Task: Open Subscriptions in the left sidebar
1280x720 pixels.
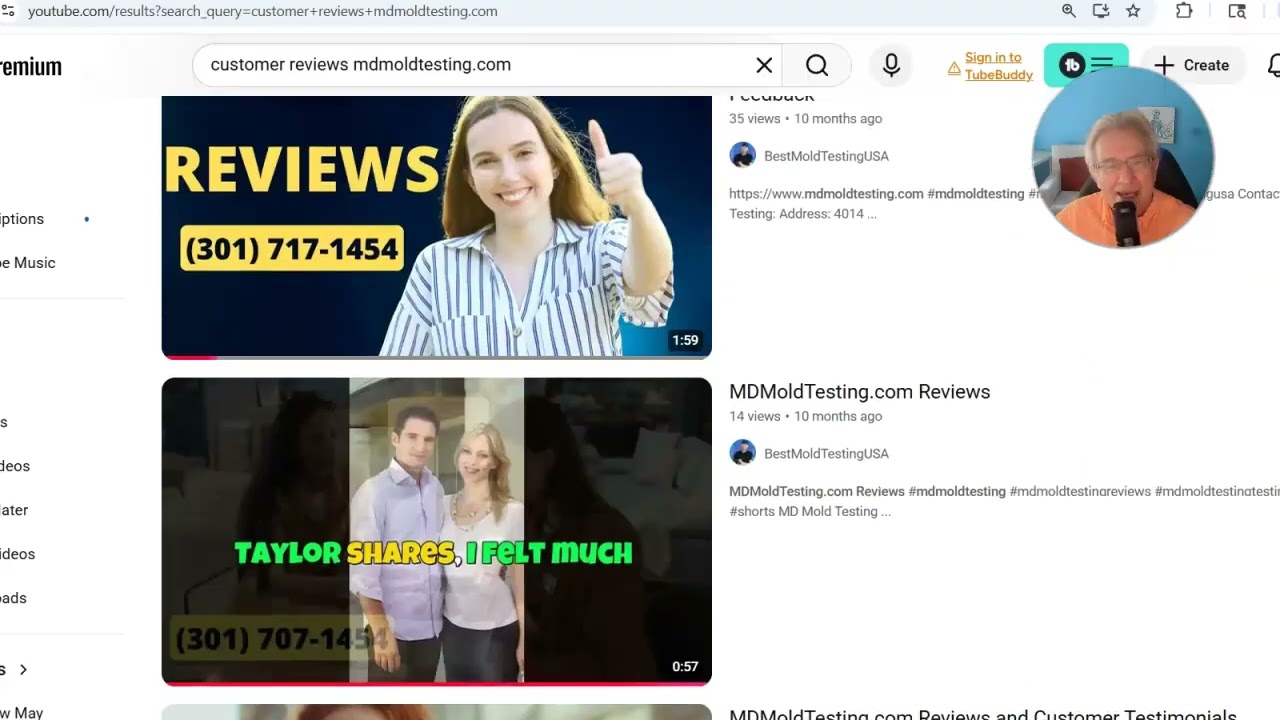Action: [x=22, y=219]
